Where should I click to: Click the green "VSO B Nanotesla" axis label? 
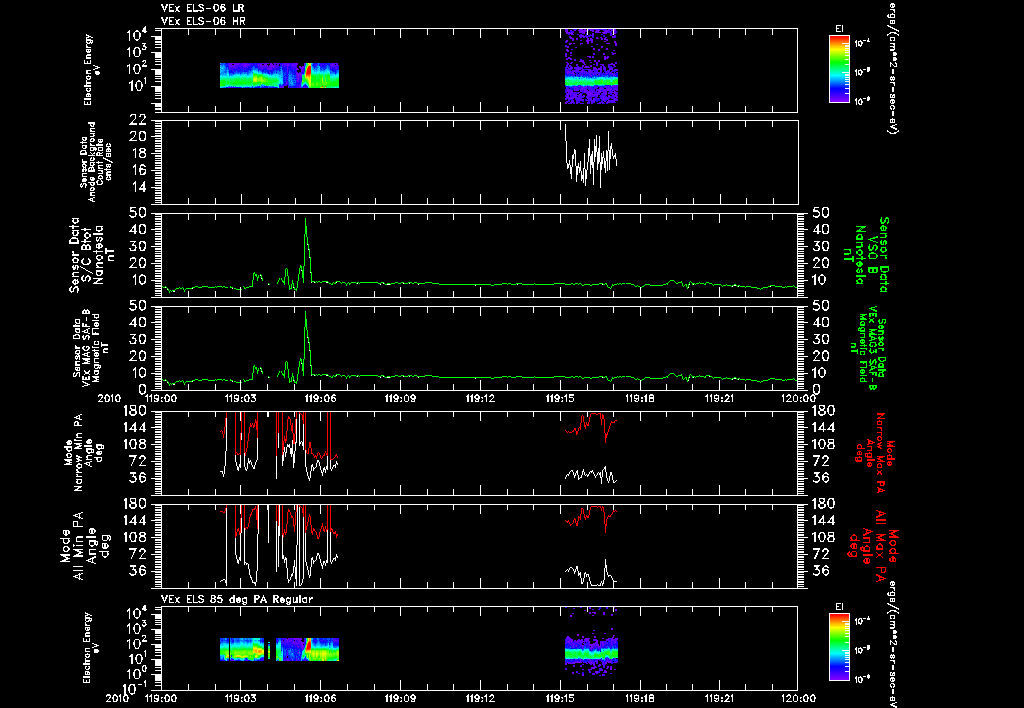pyautogui.click(x=866, y=255)
